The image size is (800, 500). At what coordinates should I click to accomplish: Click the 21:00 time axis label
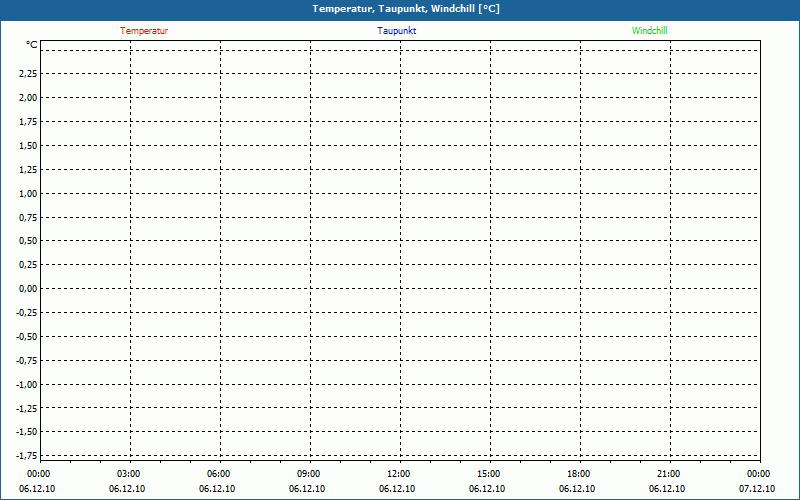[x=668, y=474]
